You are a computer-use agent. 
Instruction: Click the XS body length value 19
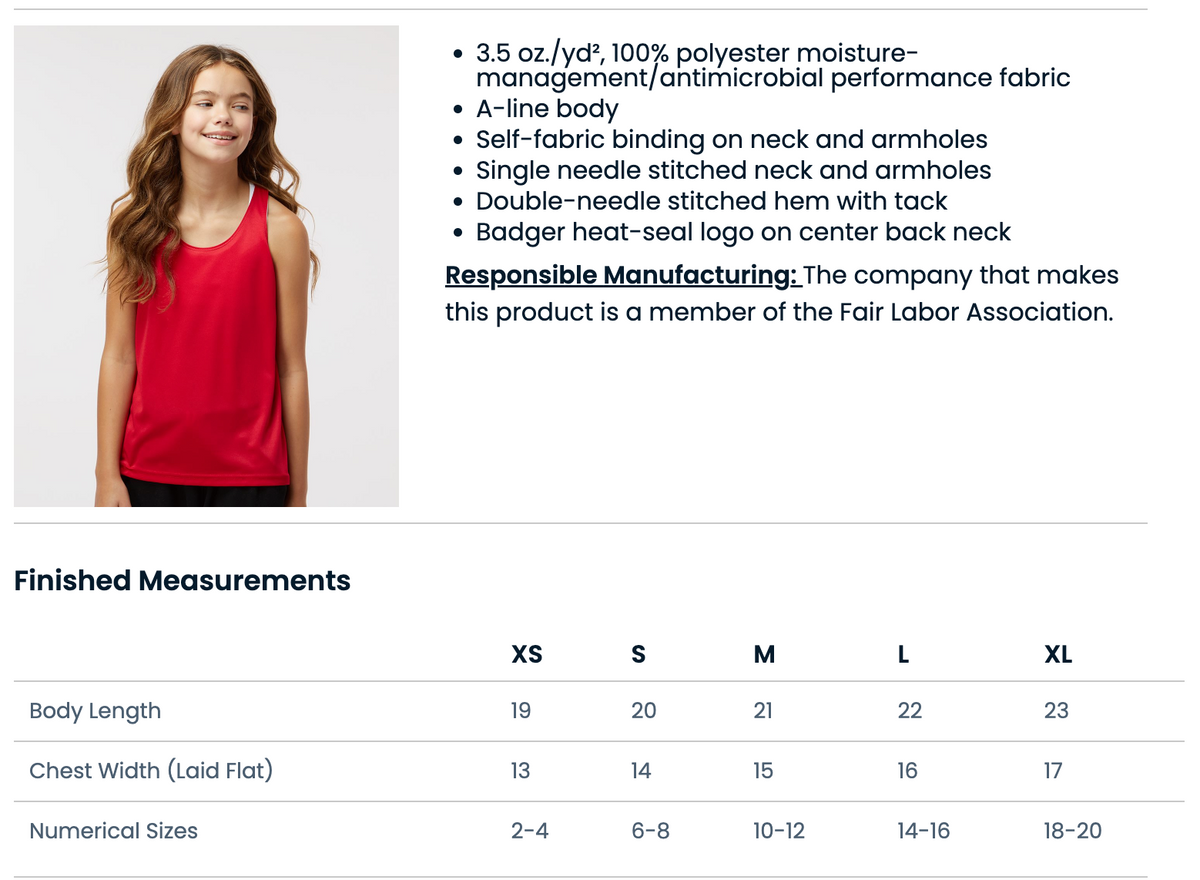click(521, 711)
